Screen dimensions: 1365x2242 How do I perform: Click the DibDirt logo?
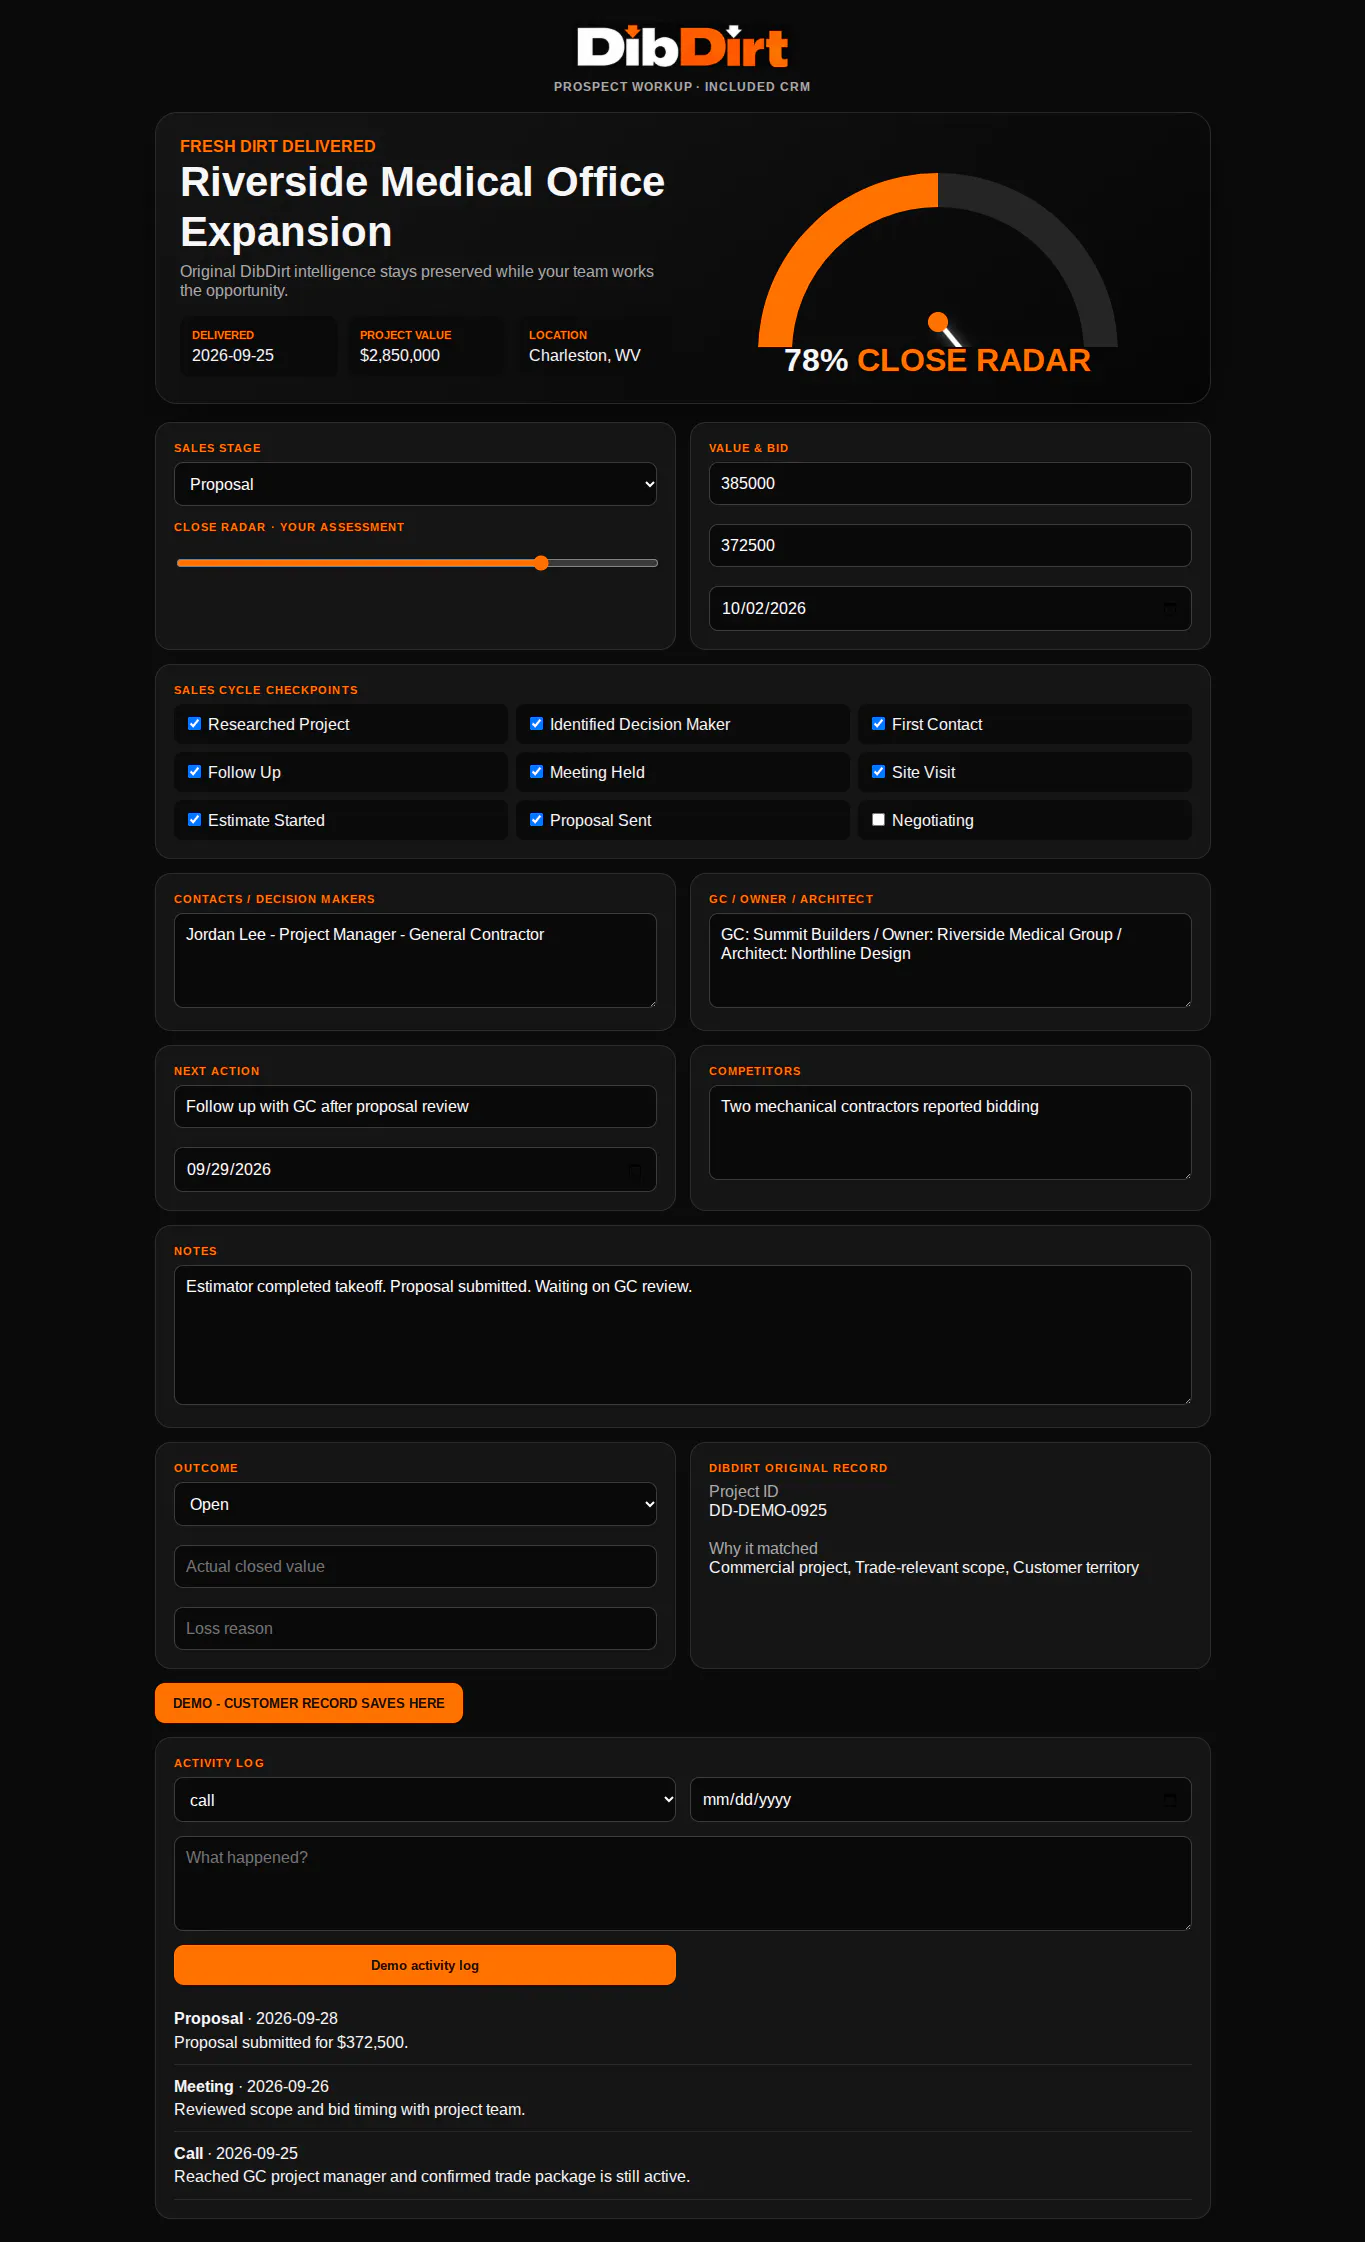(x=682, y=47)
